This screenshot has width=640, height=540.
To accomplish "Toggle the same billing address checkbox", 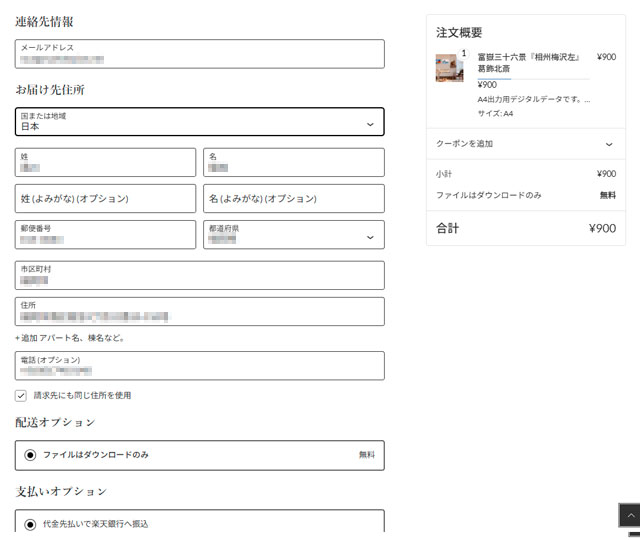I will tap(21, 395).
